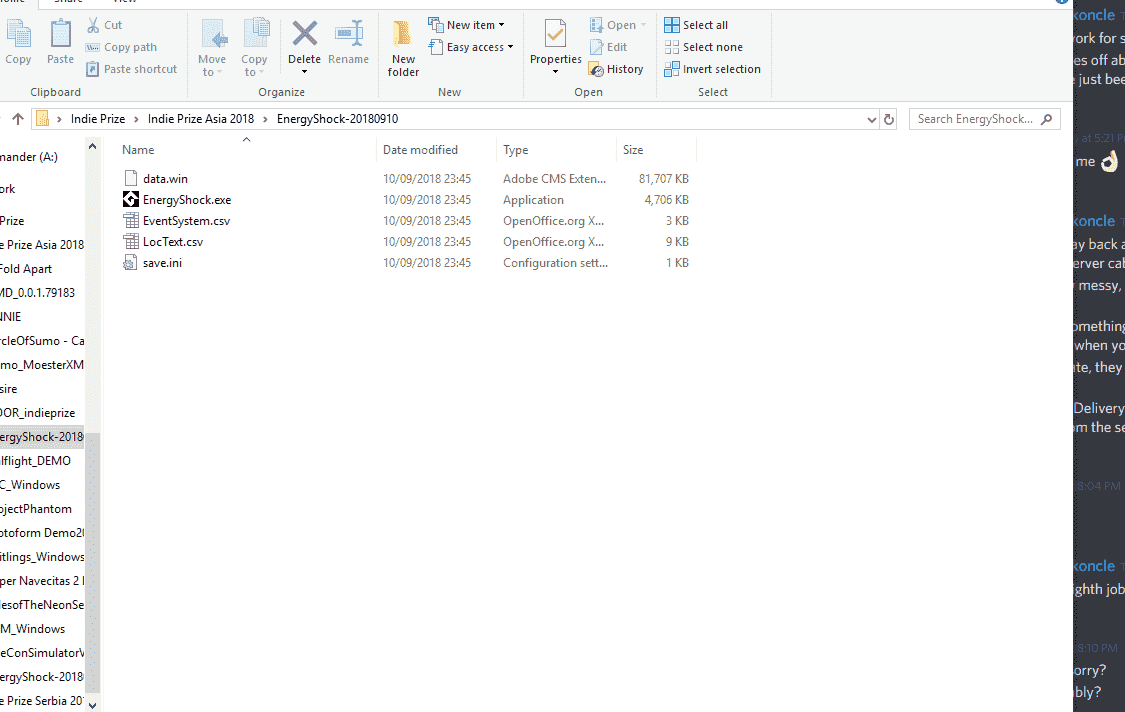
Task: Sort files by Date modified column
Action: click(420, 150)
